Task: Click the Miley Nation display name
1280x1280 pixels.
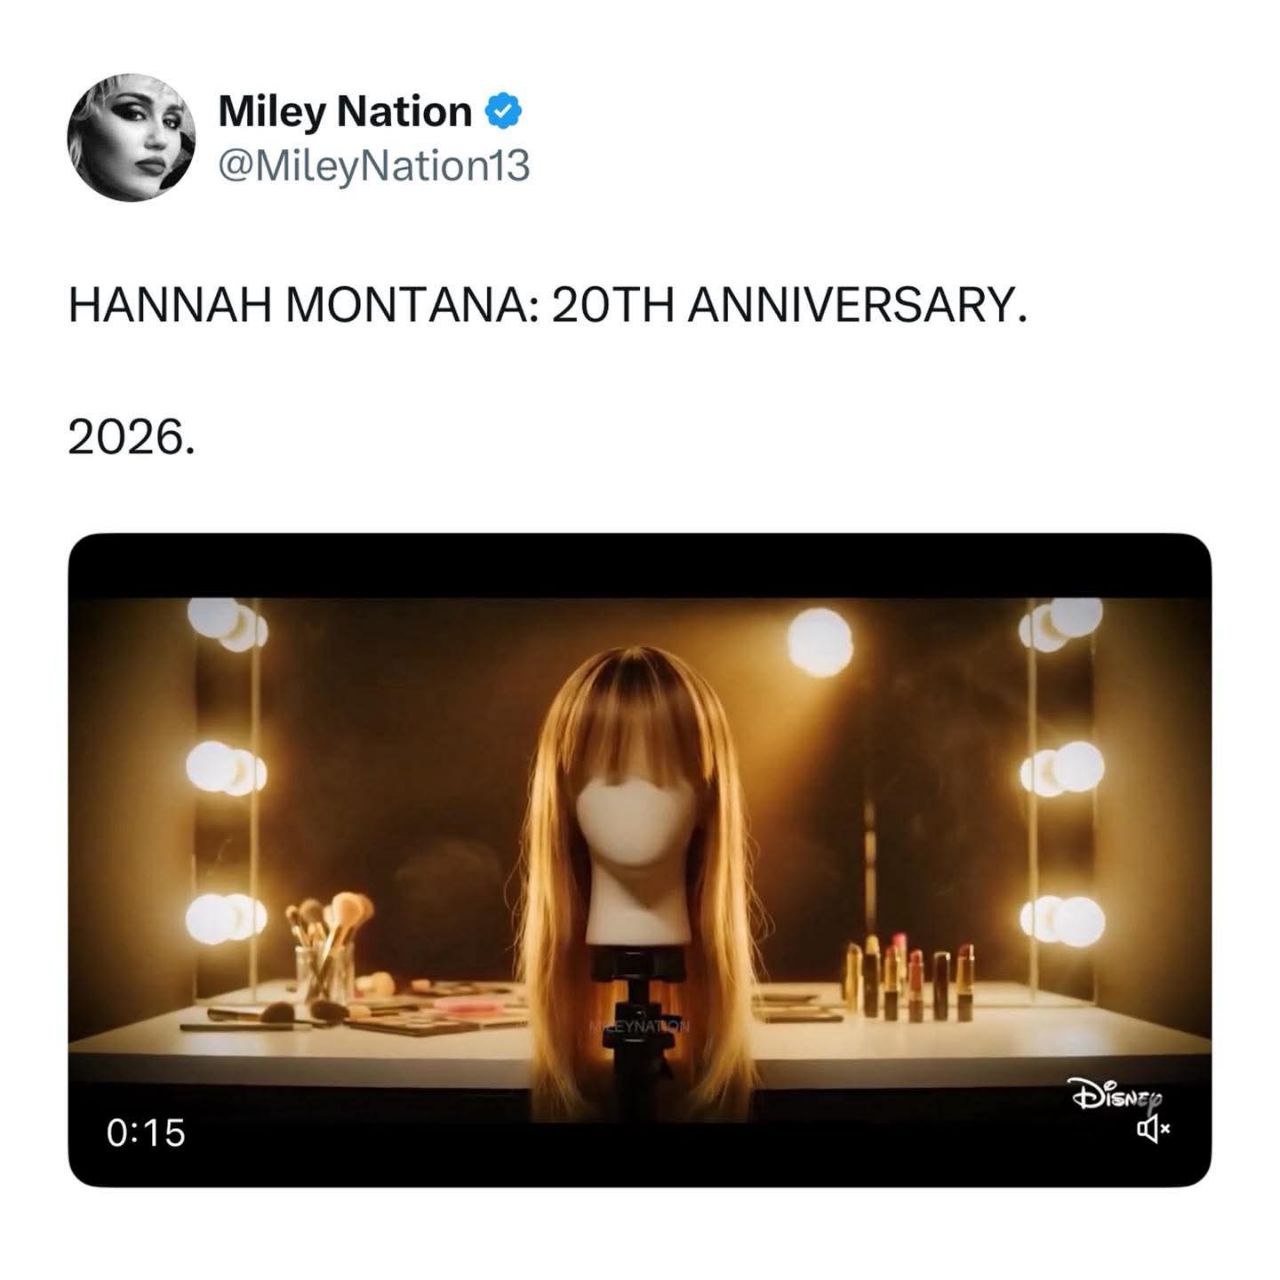Action: [345, 111]
